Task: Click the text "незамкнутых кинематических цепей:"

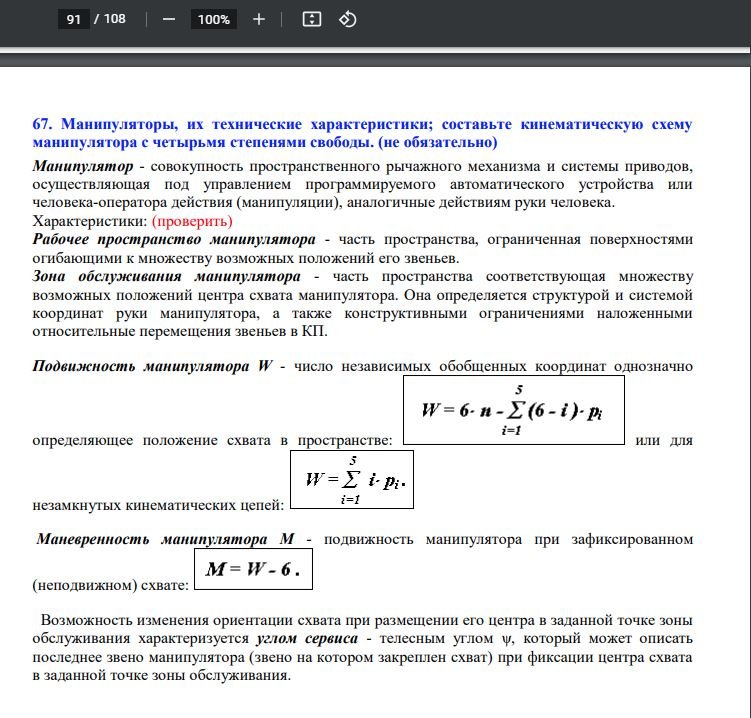Action: (157, 508)
